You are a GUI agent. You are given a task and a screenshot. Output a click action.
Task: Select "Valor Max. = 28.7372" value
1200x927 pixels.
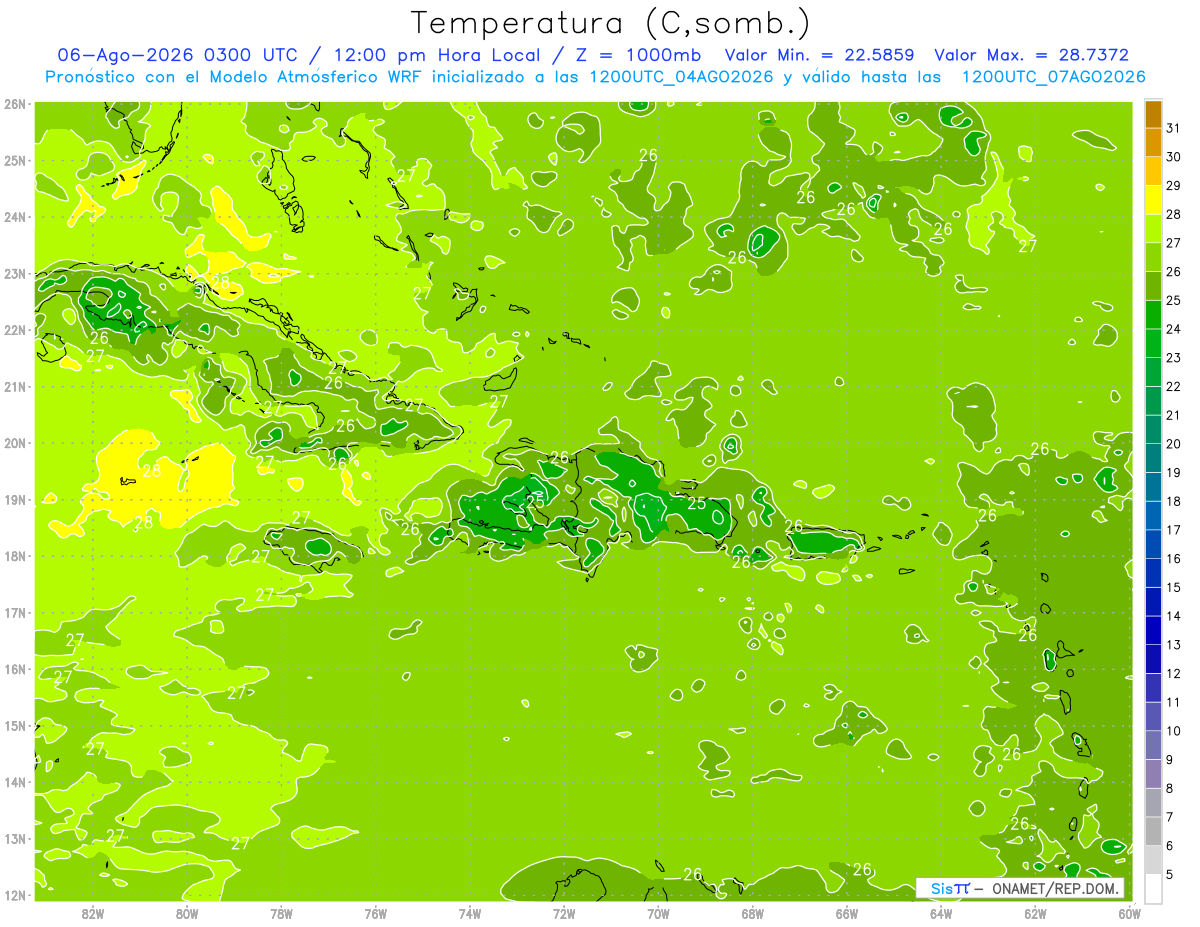pos(1031,55)
